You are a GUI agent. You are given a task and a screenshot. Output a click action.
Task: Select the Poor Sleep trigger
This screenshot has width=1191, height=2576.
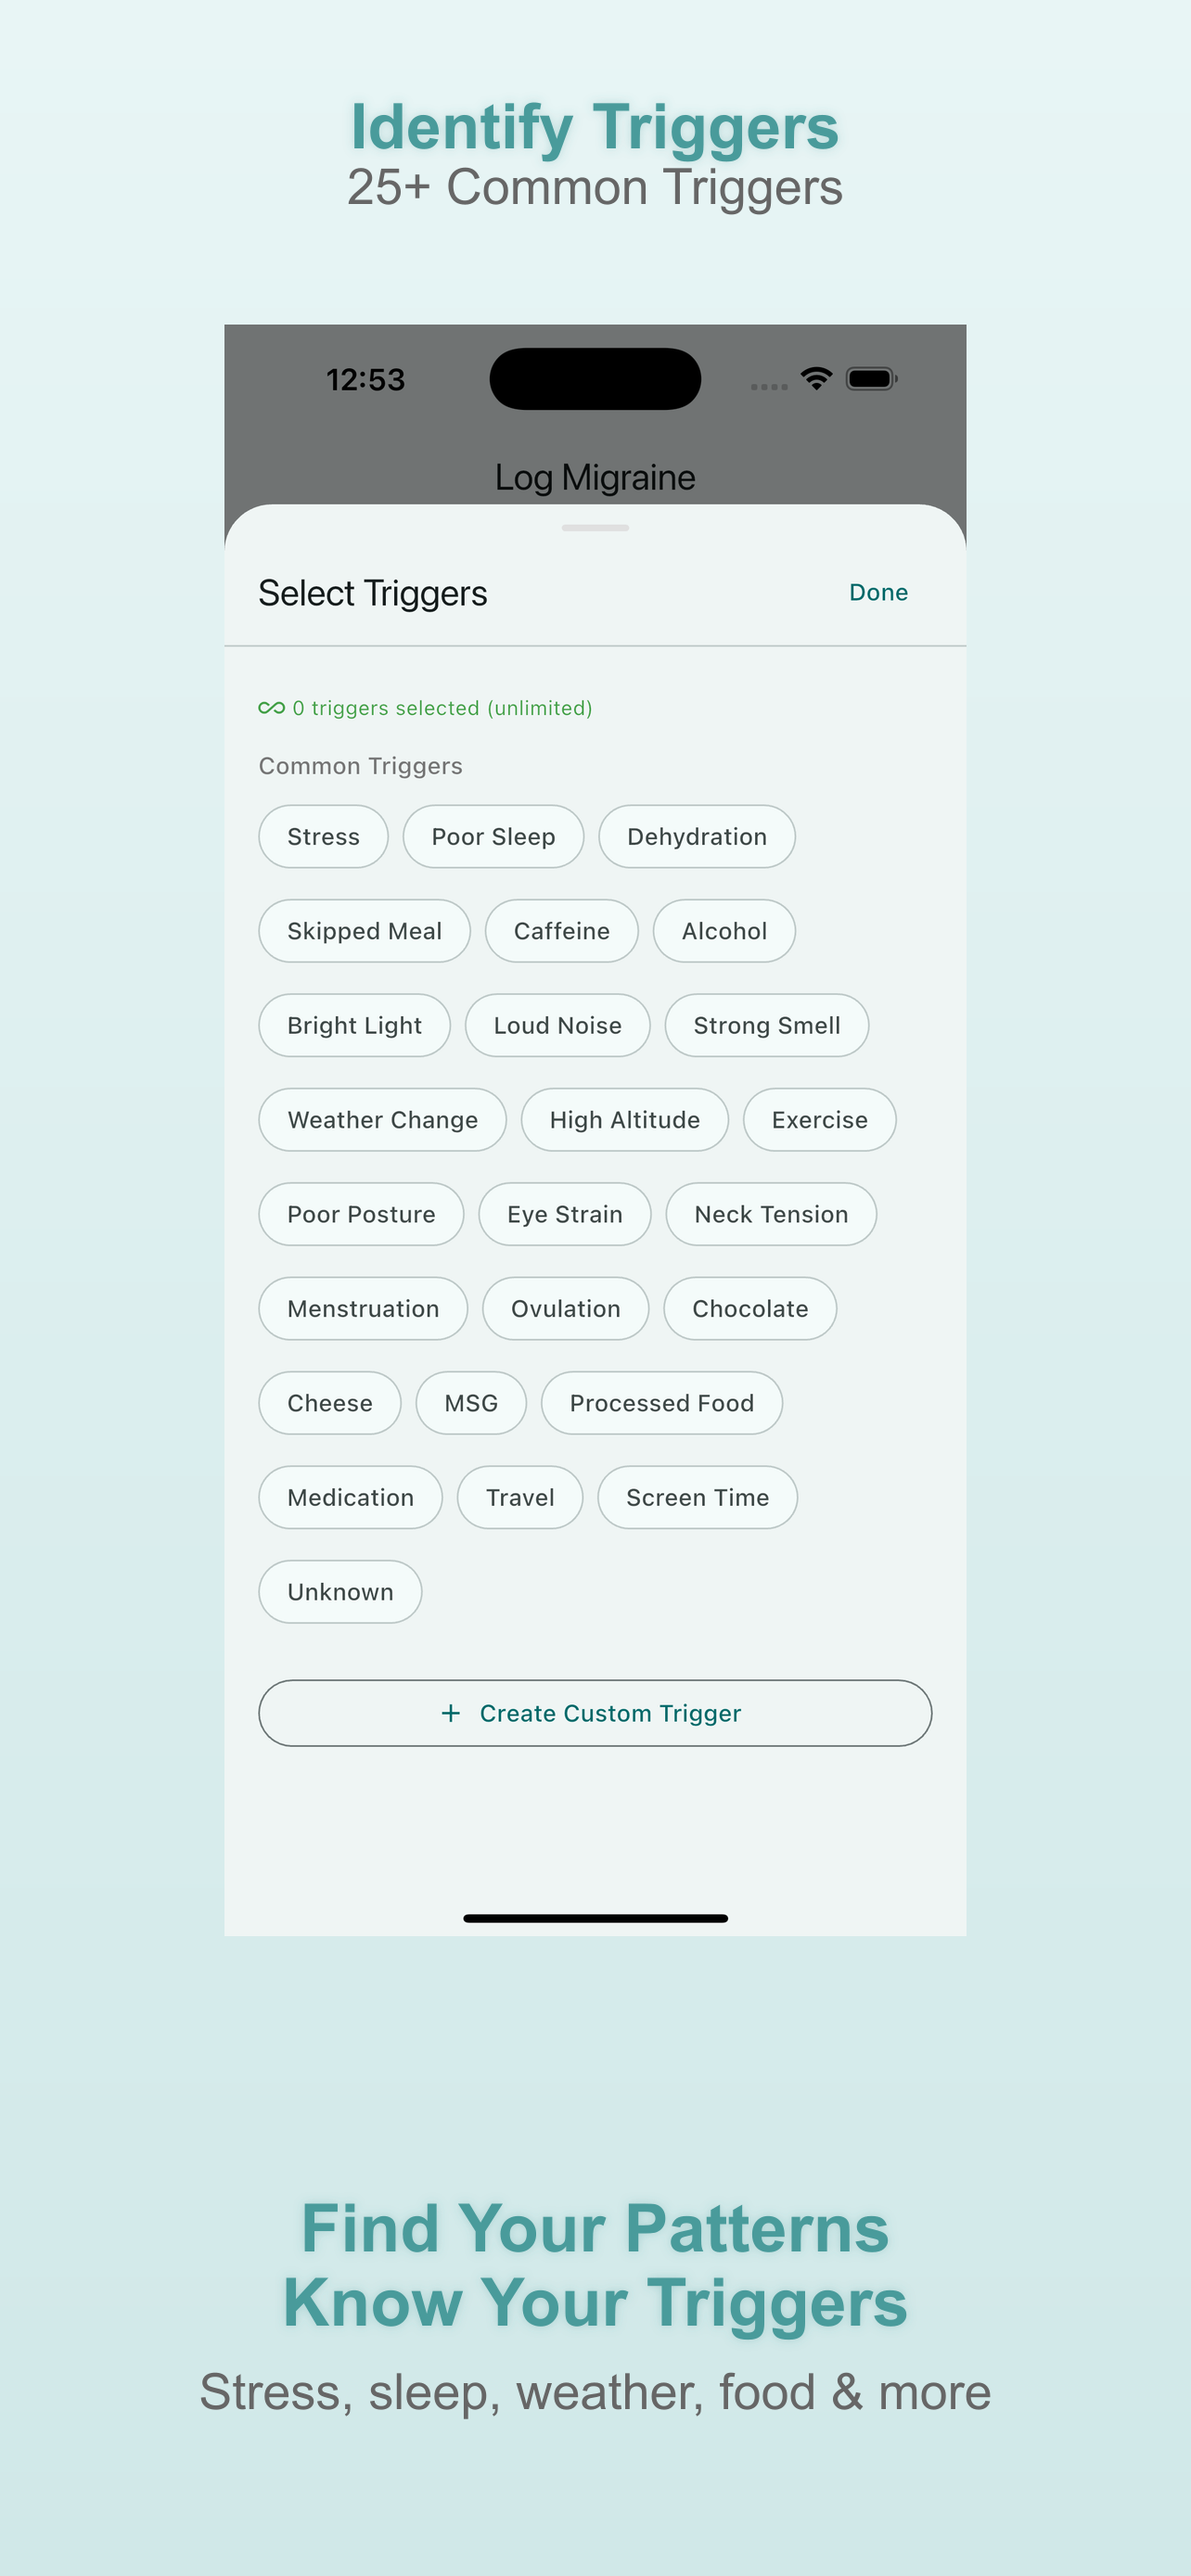(493, 837)
